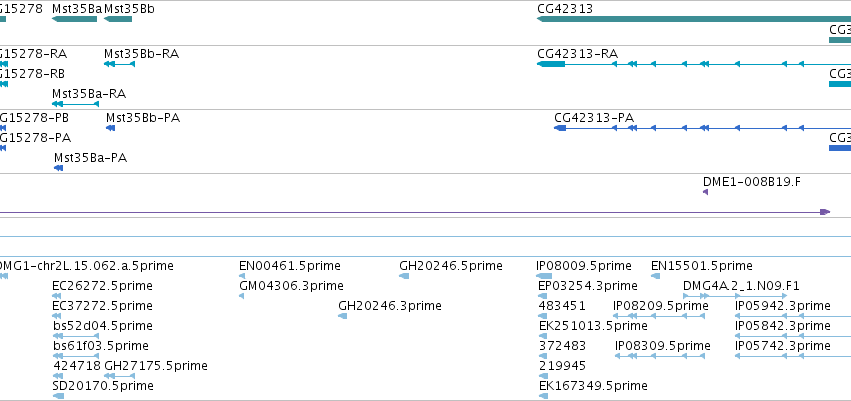The height and width of the screenshot is (401, 851).
Task: Select the CG42313 gene bar
Action: click(694, 19)
